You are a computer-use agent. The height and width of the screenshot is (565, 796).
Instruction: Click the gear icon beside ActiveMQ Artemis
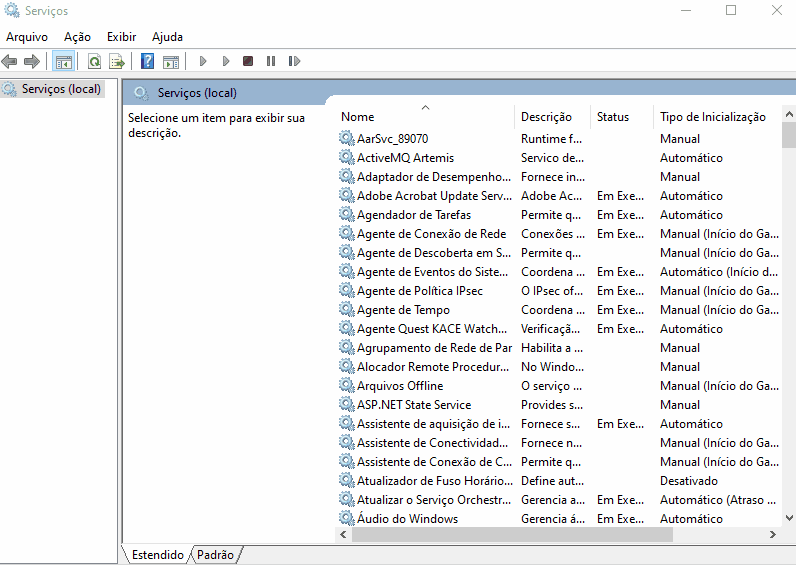(346, 157)
